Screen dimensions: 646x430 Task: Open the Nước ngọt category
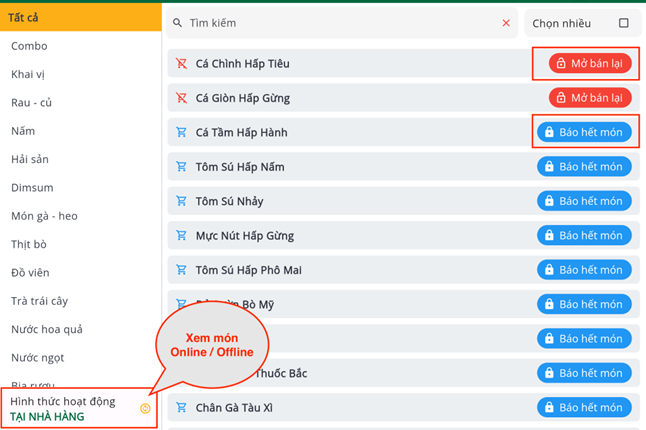tap(37, 358)
